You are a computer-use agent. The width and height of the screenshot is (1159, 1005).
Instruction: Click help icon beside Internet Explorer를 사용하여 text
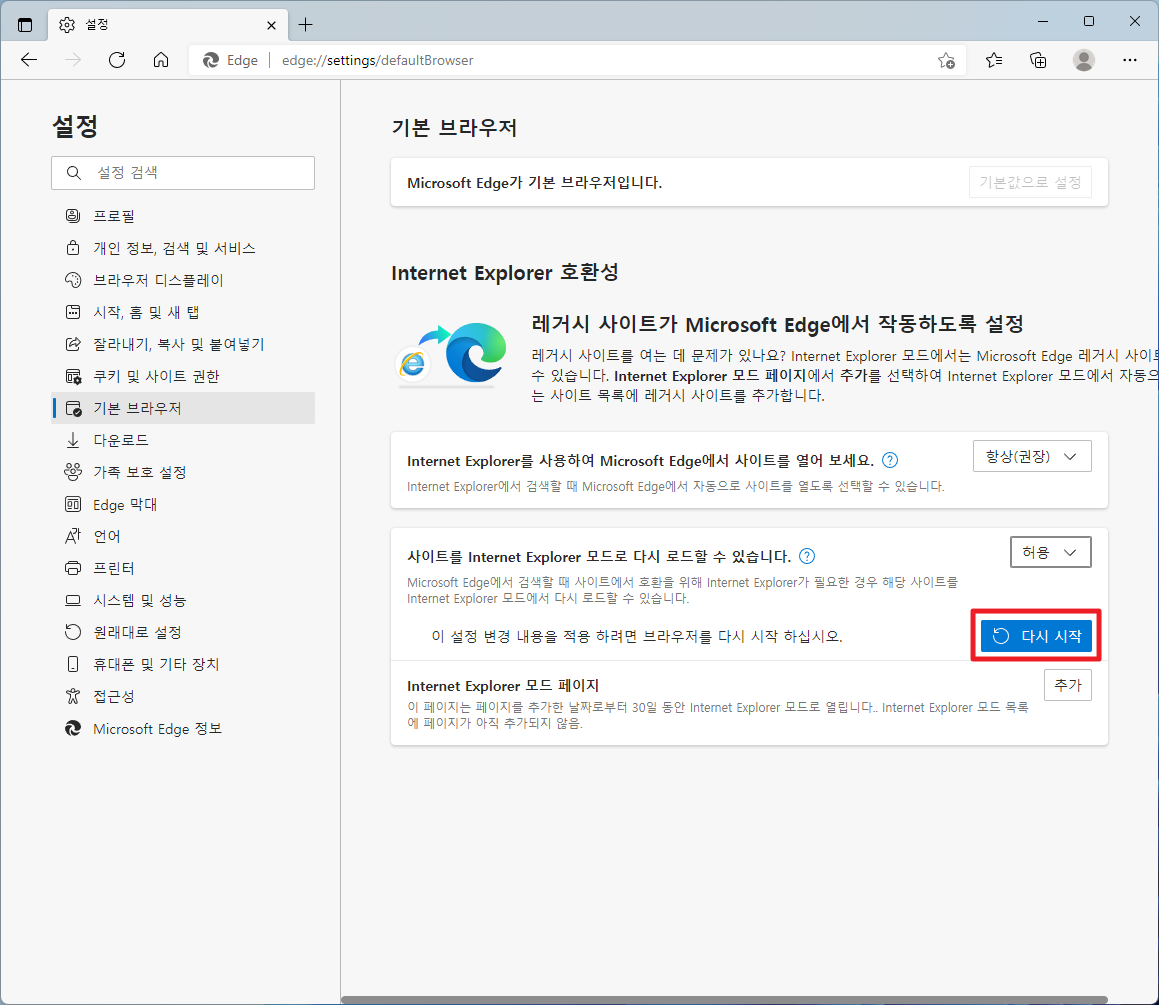(890, 460)
